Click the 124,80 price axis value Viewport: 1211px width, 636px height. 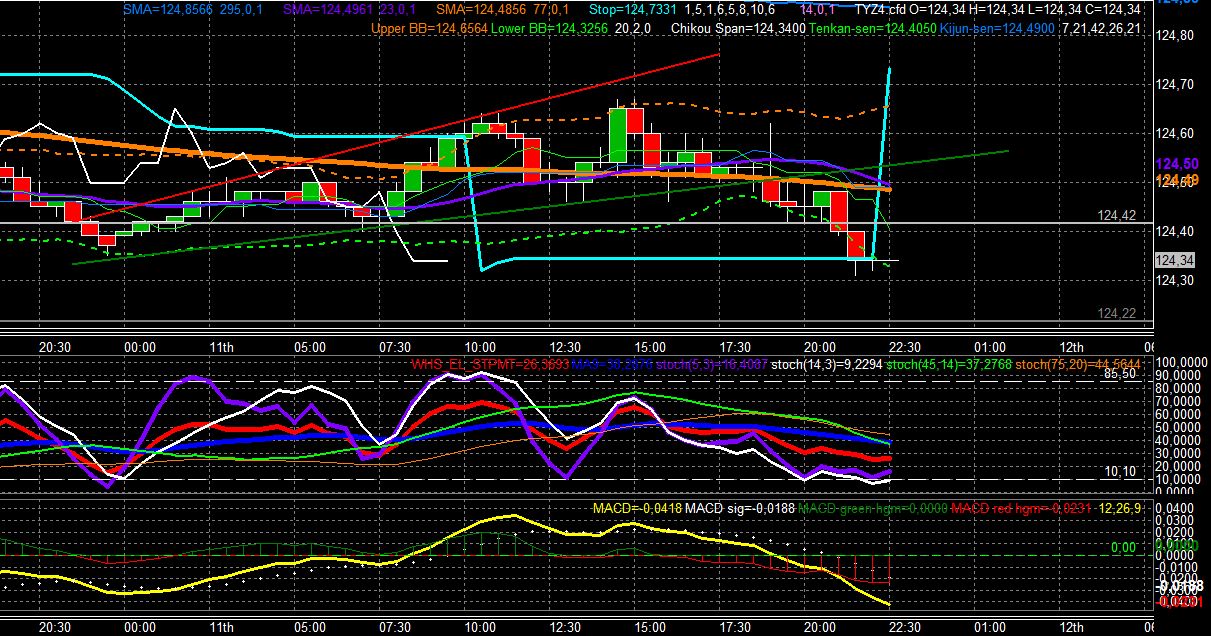coord(1174,36)
